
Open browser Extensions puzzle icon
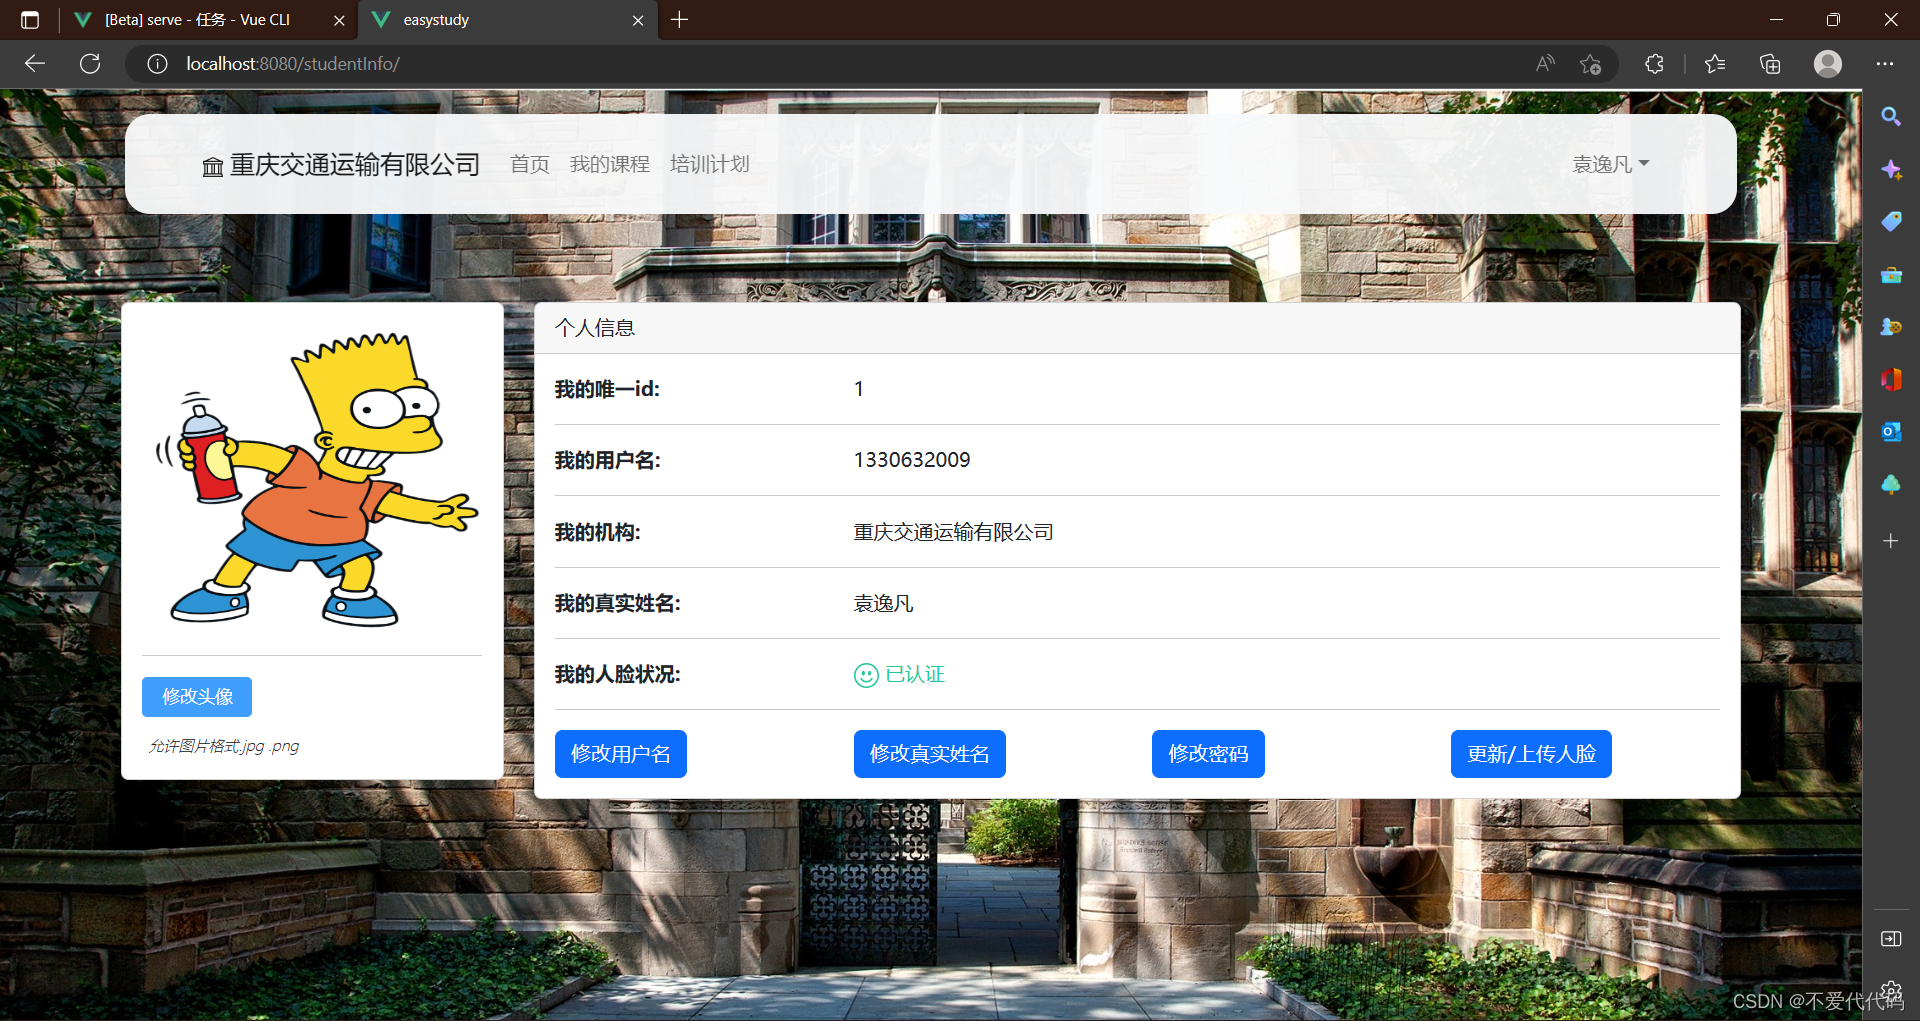tap(1654, 64)
